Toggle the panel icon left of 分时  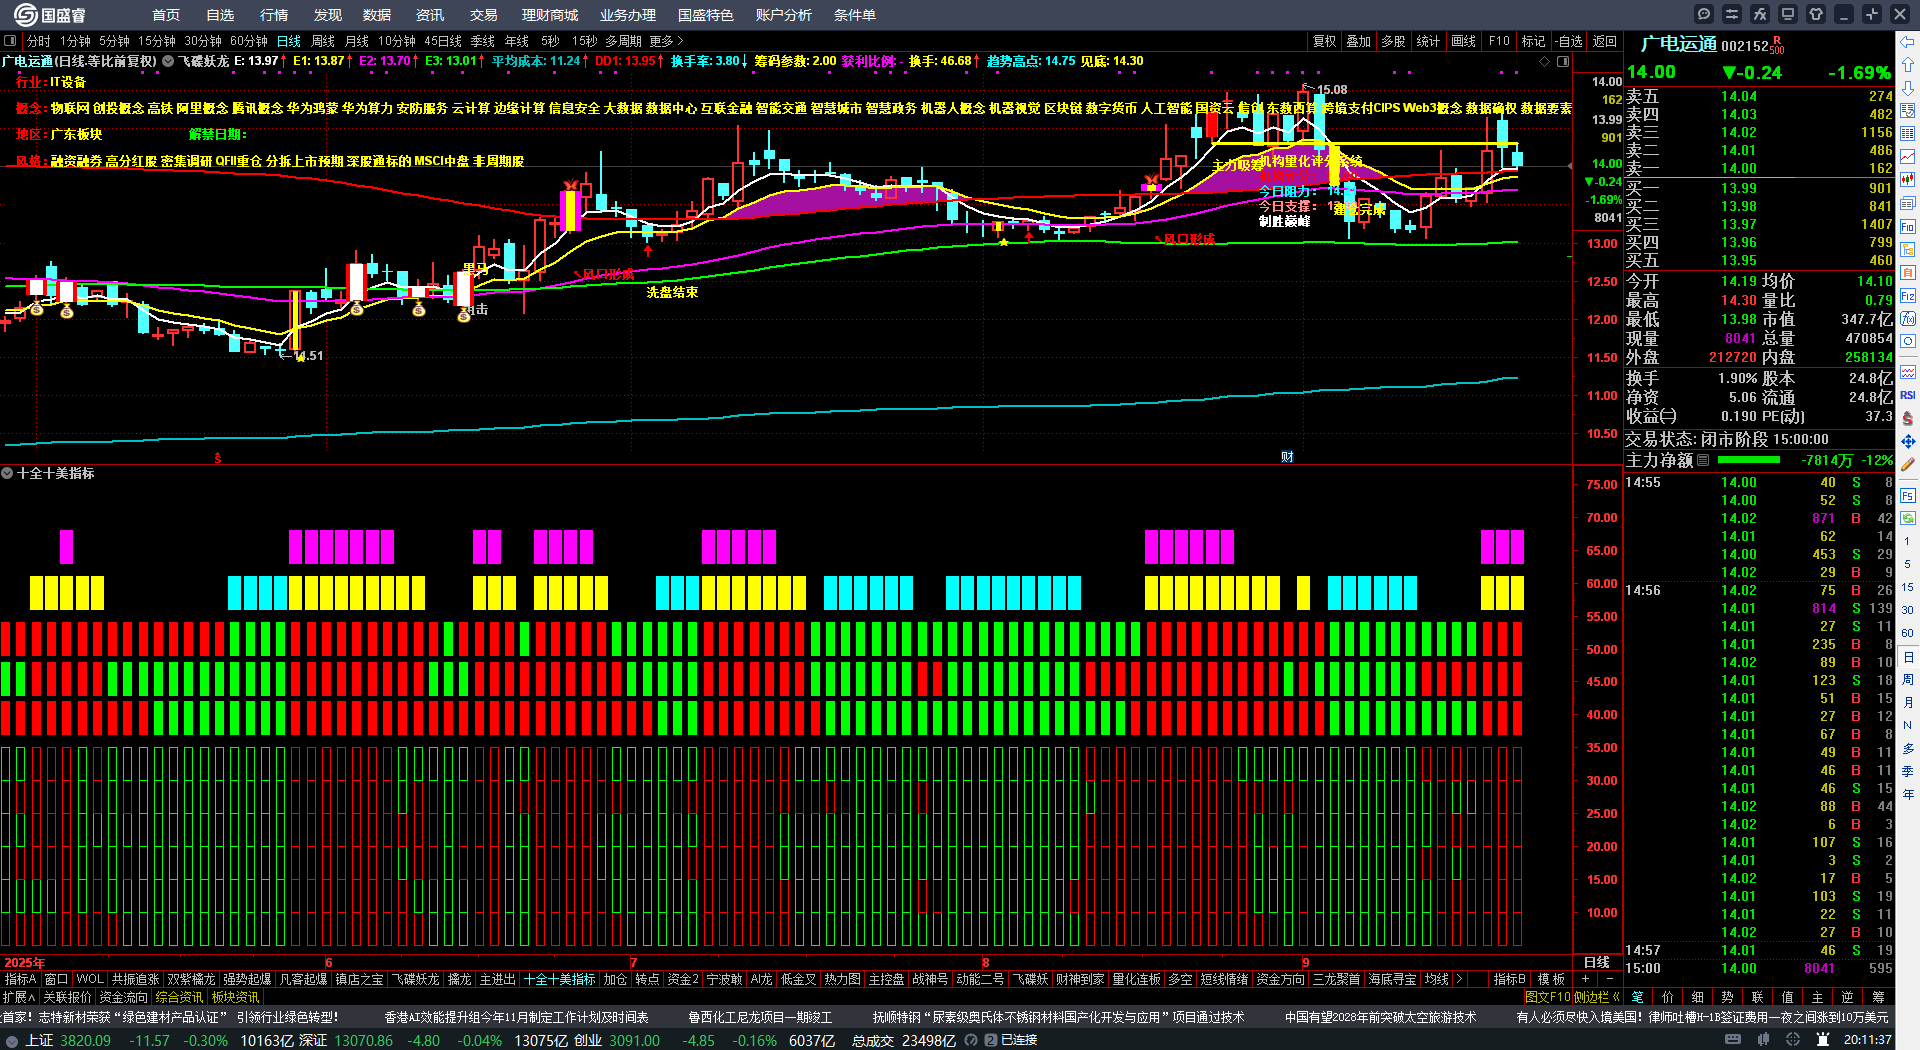click(x=11, y=41)
